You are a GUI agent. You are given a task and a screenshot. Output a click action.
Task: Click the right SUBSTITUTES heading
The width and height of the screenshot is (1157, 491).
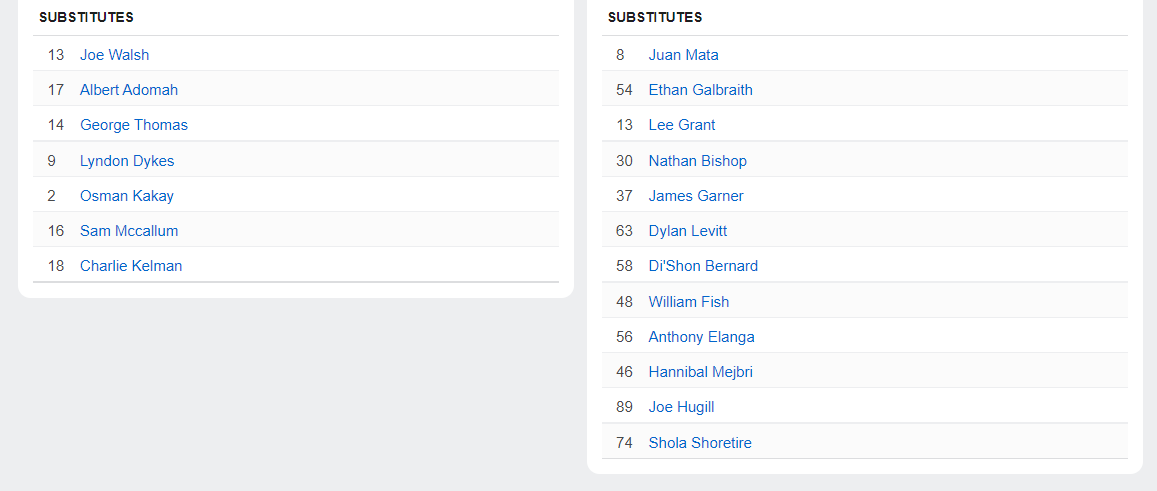(x=655, y=17)
